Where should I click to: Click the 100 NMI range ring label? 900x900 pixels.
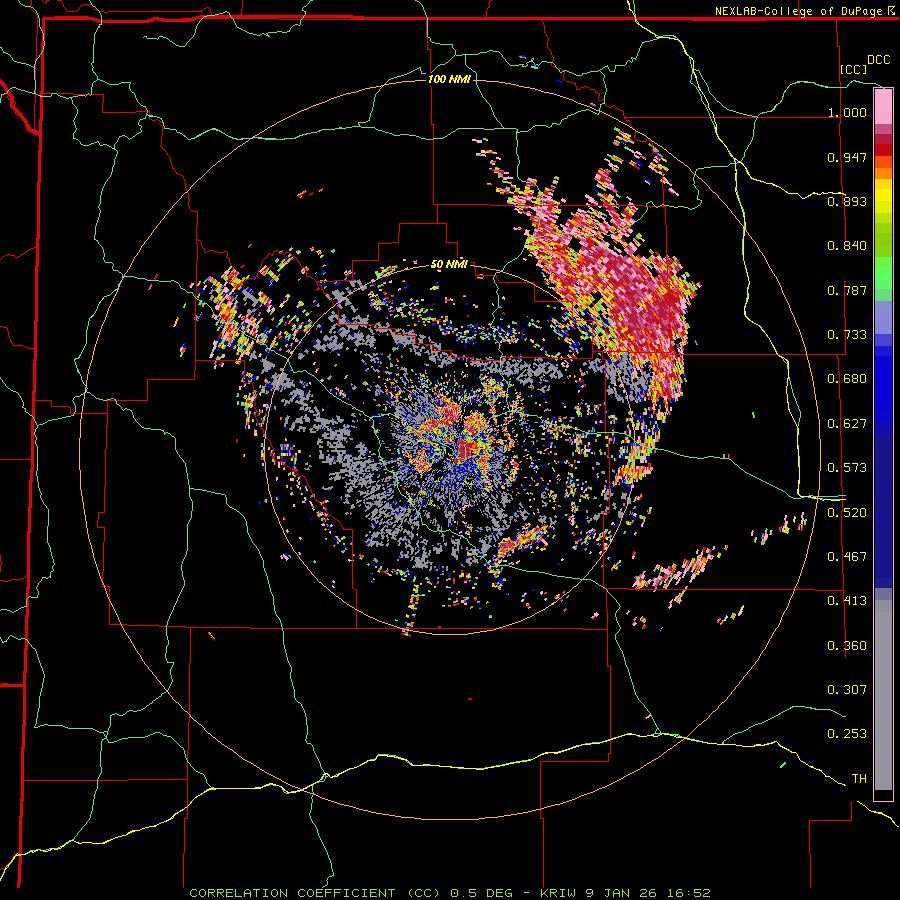[x=449, y=79]
